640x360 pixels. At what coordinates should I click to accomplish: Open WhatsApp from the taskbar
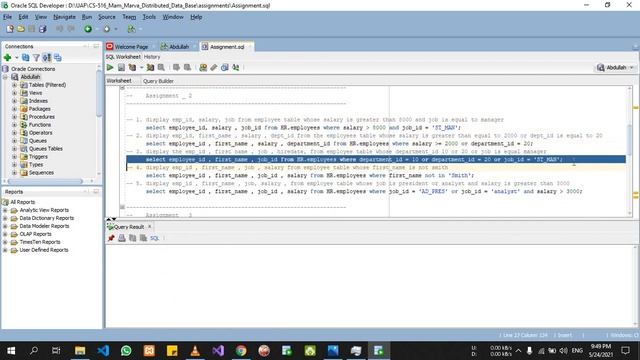126,351
